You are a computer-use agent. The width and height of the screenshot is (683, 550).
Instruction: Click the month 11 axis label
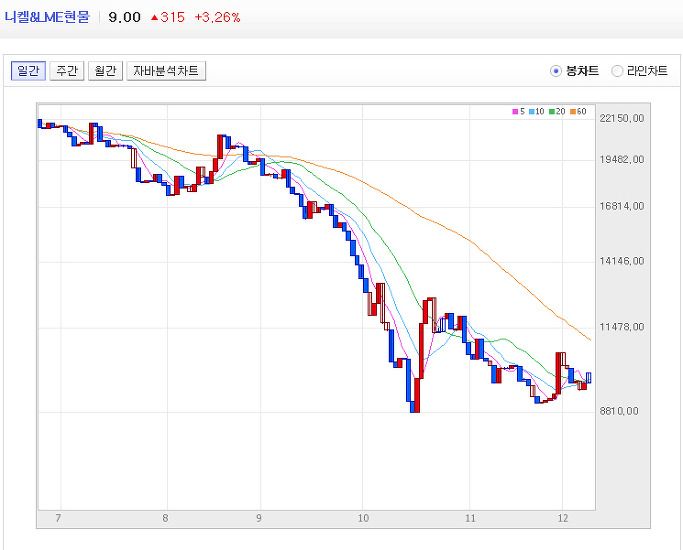(470, 518)
